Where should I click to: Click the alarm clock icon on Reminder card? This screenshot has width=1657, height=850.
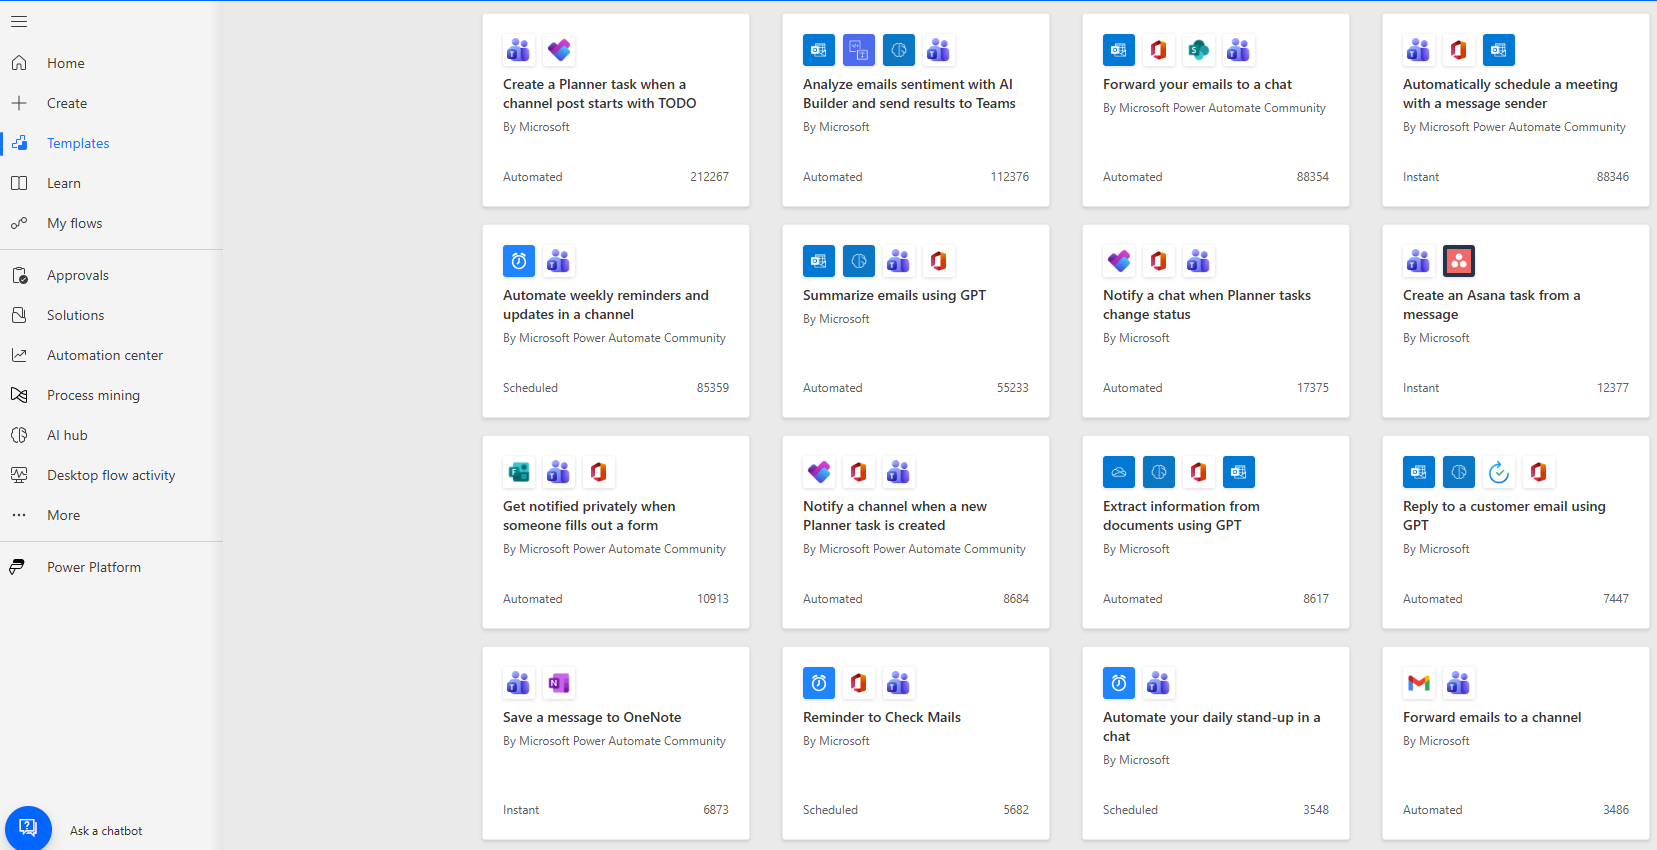(818, 683)
